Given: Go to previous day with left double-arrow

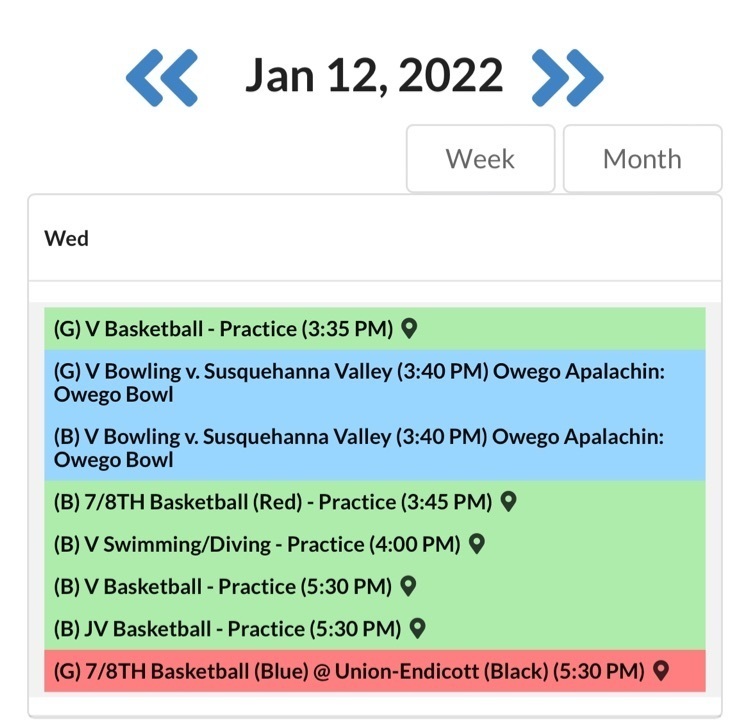Looking at the screenshot, I should click(162, 77).
